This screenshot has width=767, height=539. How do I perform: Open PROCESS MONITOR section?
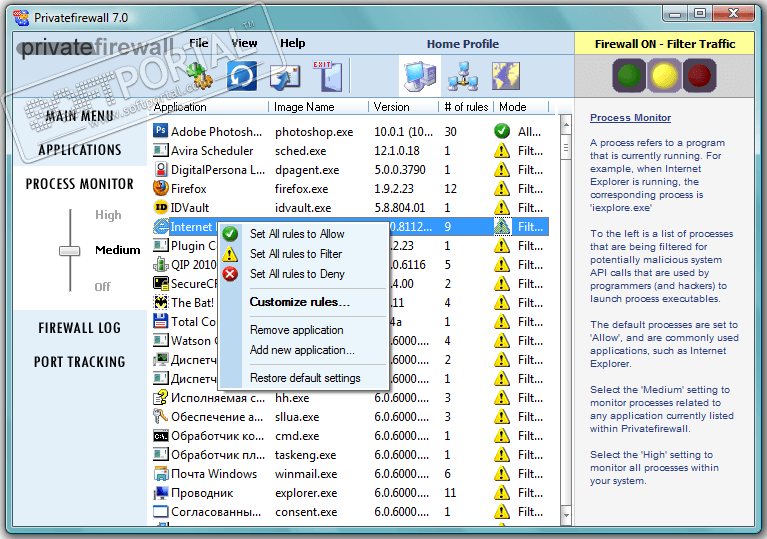(x=80, y=184)
